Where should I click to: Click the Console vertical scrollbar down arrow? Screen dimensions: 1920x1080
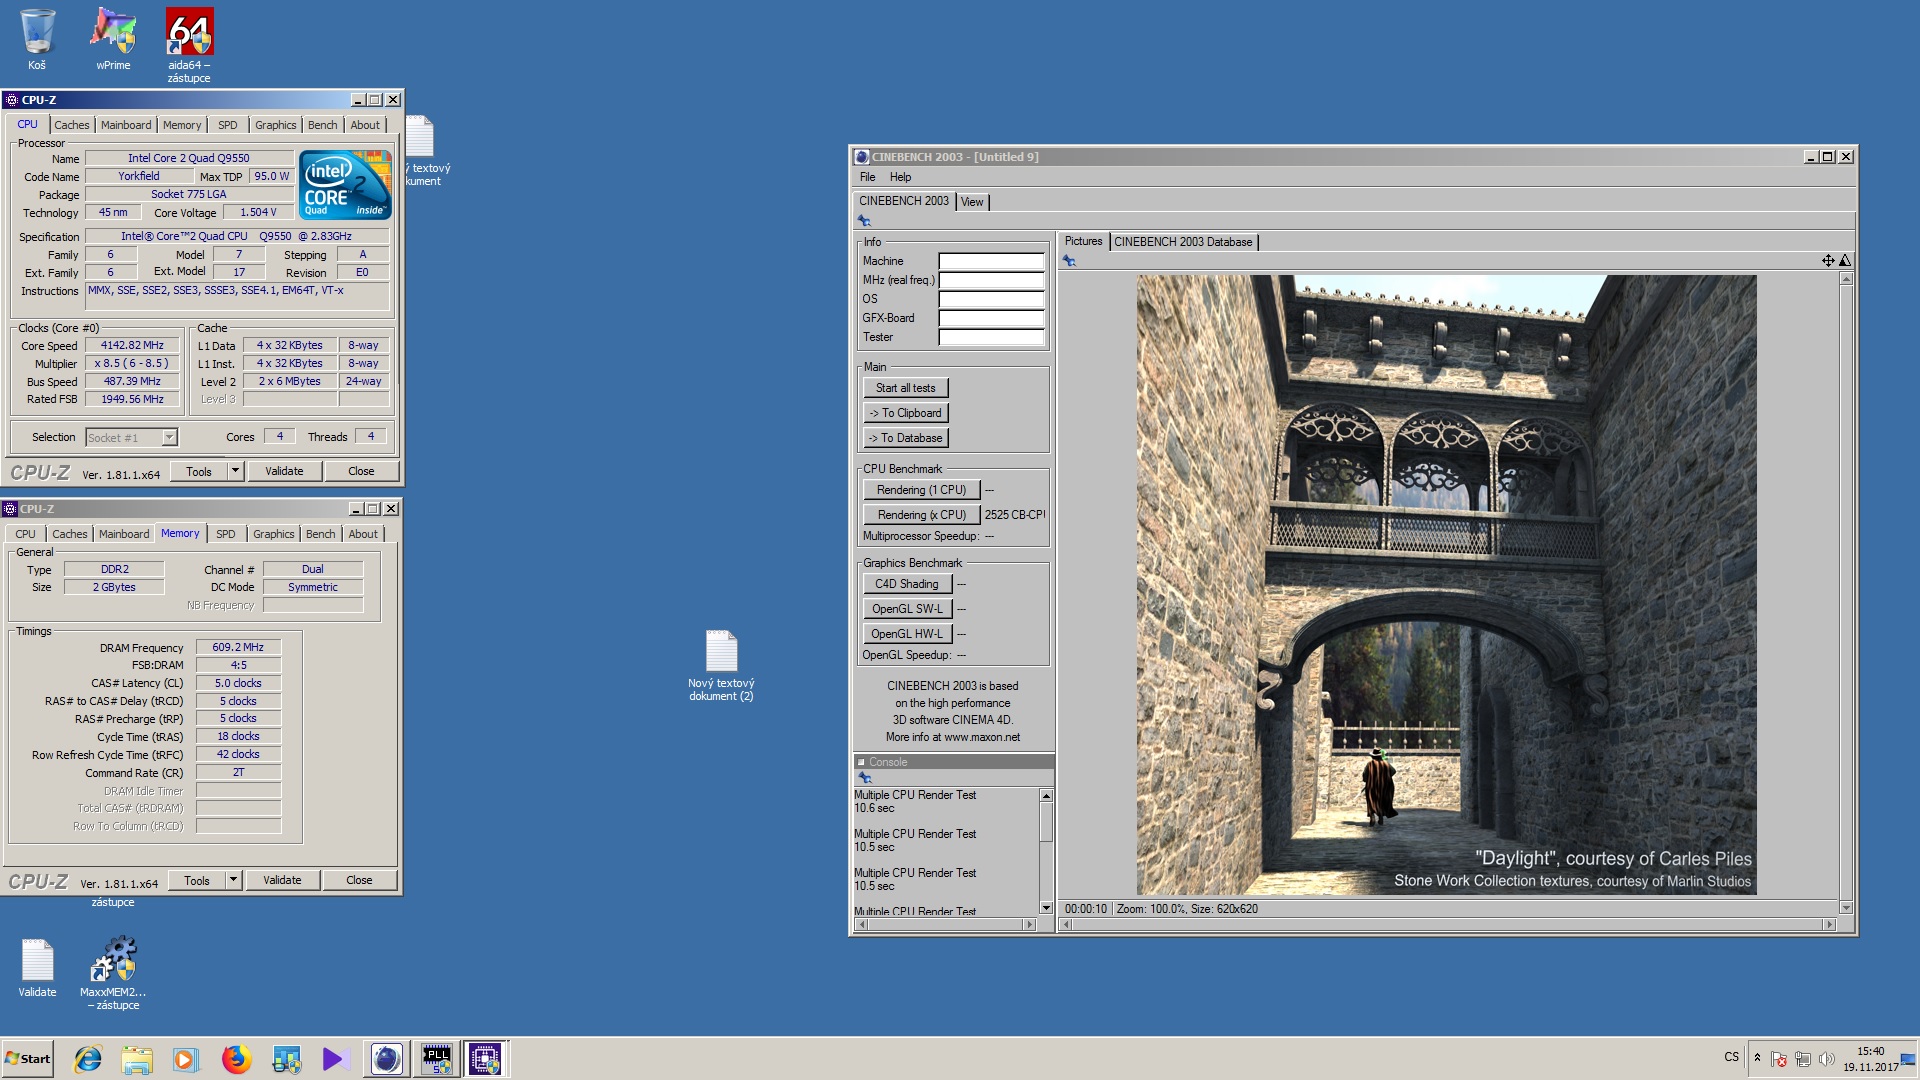[x=1046, y=908]
